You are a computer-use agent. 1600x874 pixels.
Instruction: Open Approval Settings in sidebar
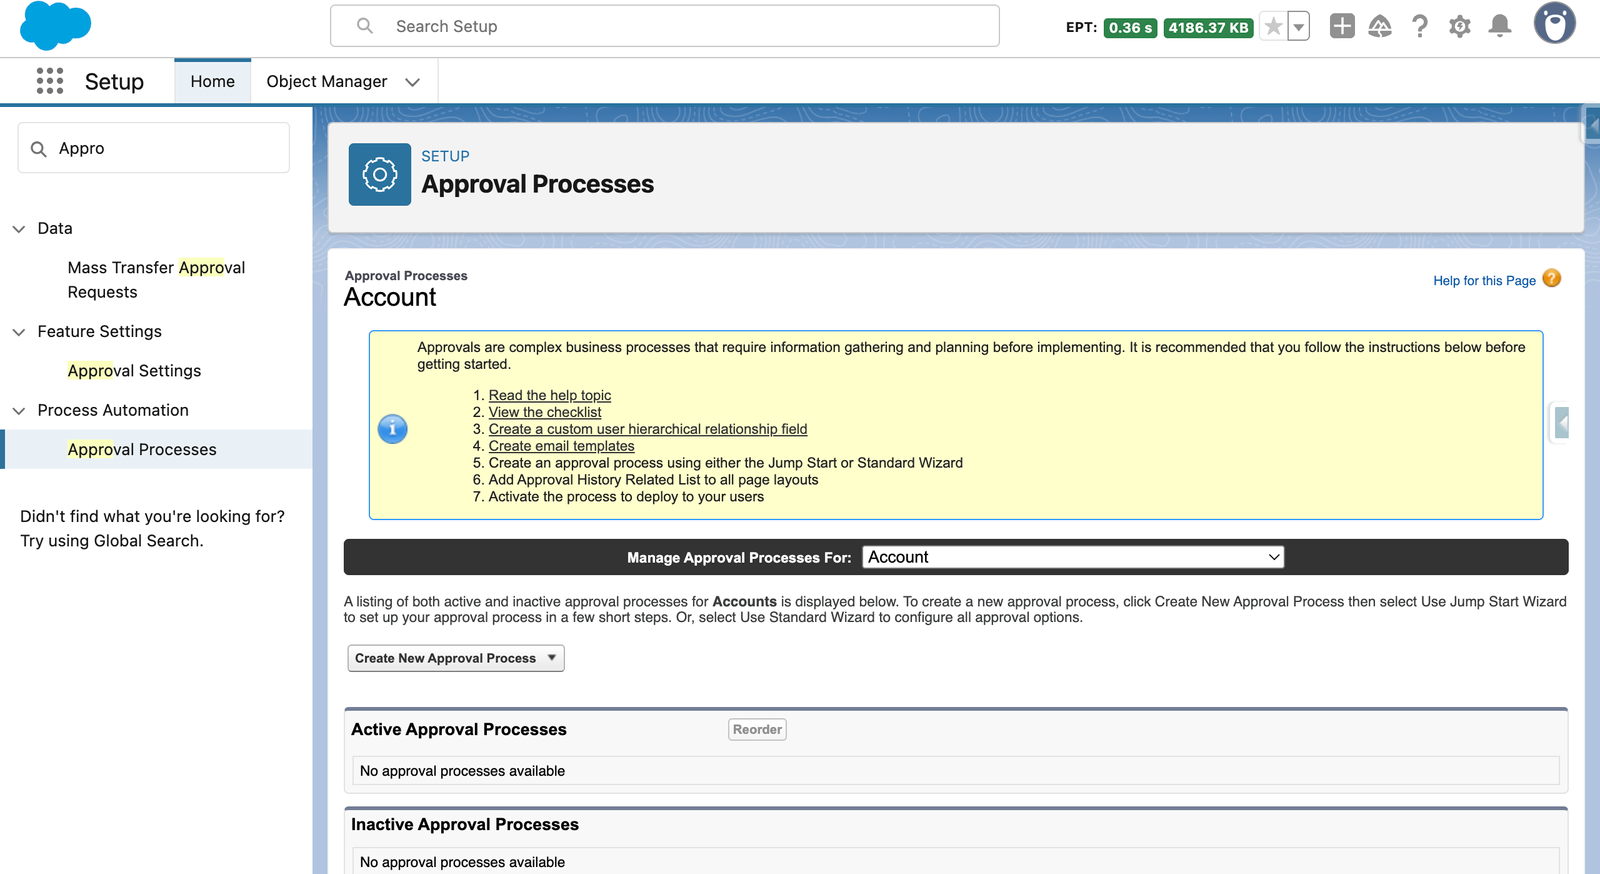134,371
